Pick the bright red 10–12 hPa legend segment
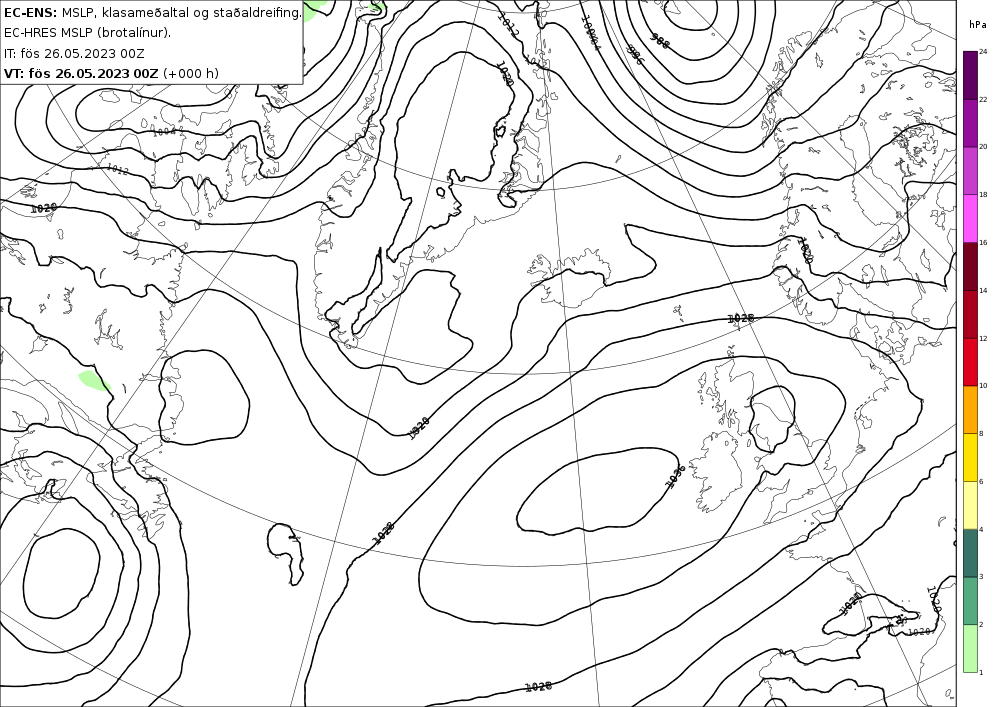The height and width of the screenshot is (707, 1000). tap(970, 362)
